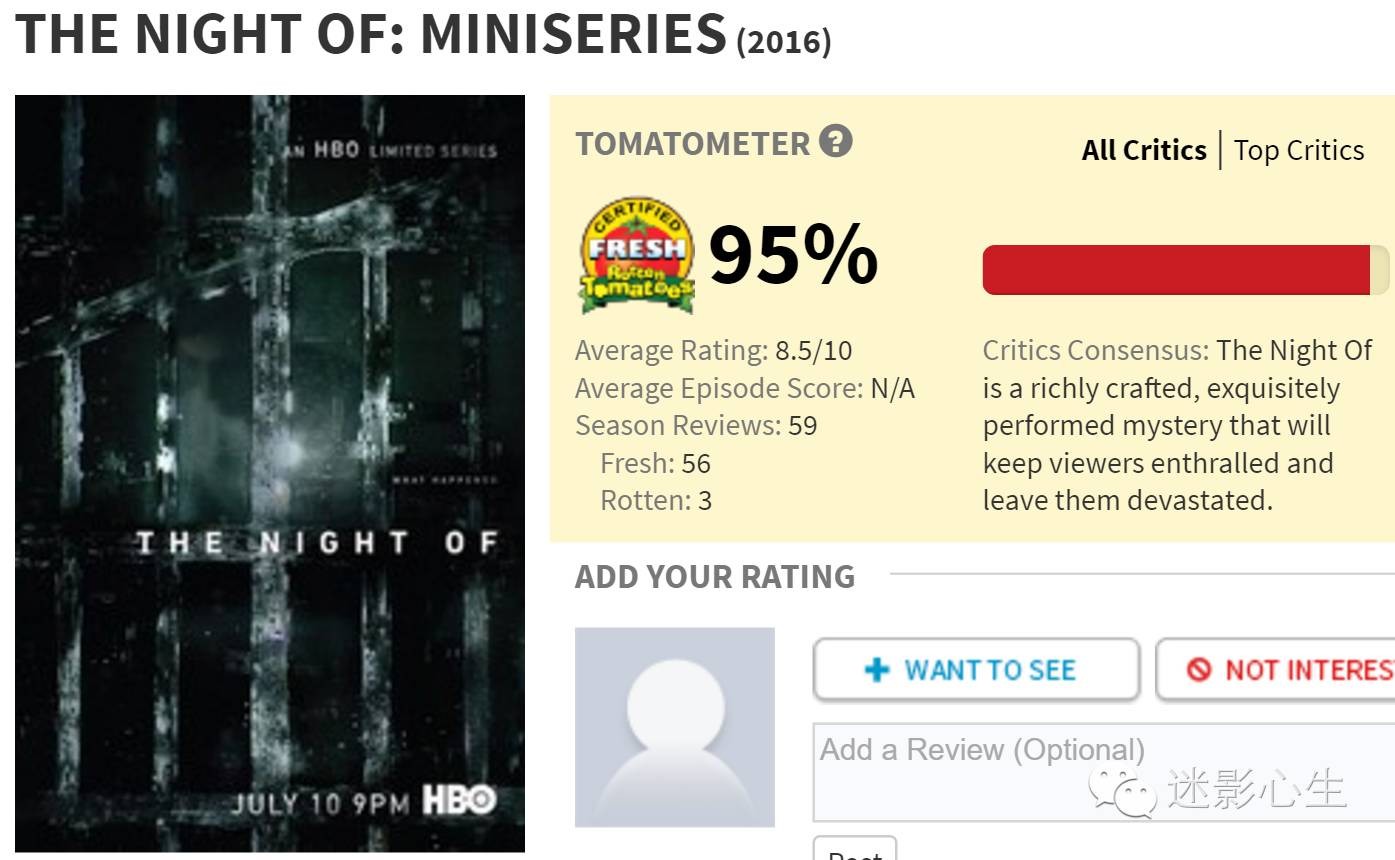Switch to the All Critics tab
This screenshot has width=1395, height=860.
coord(1144,150)
